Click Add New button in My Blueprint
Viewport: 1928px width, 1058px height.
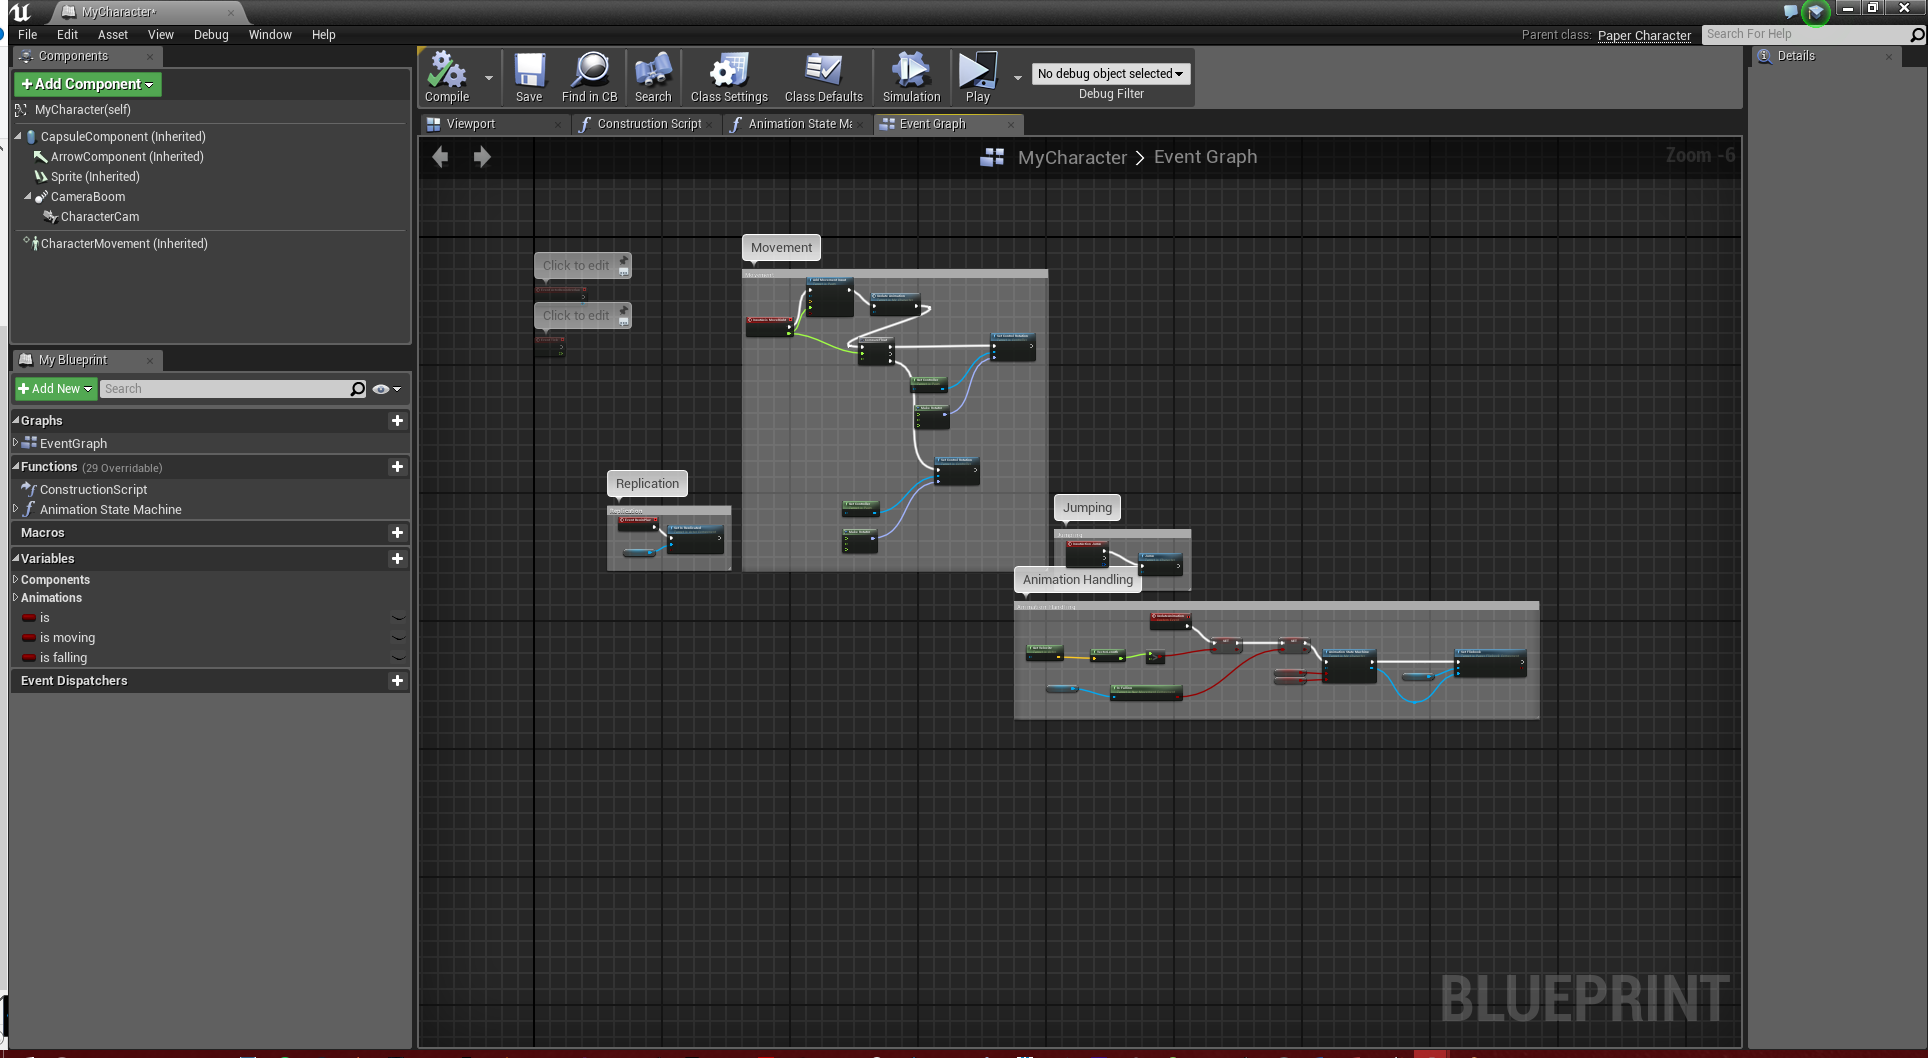click(55, 388)
